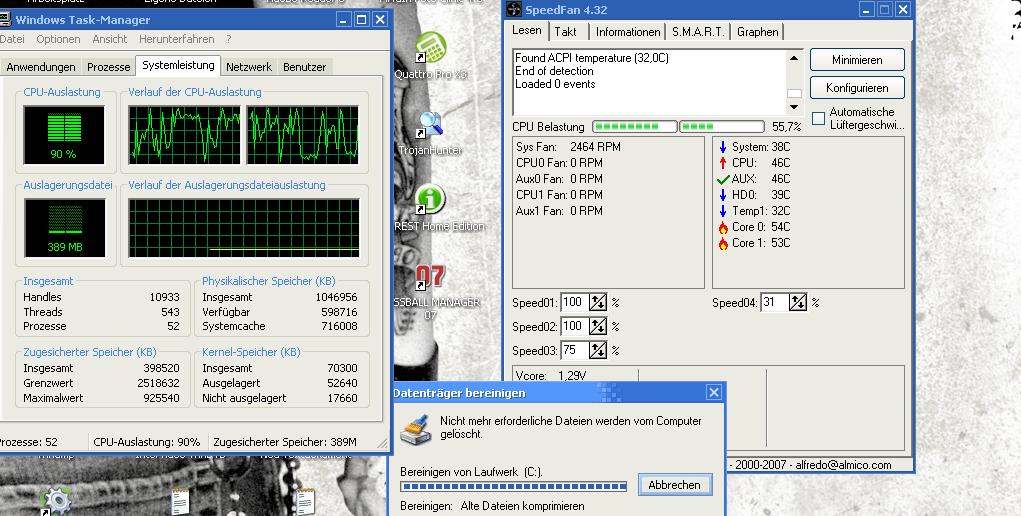Click the second CPU Belastung bar
The image size is (1021, 516).
(721, 126)
